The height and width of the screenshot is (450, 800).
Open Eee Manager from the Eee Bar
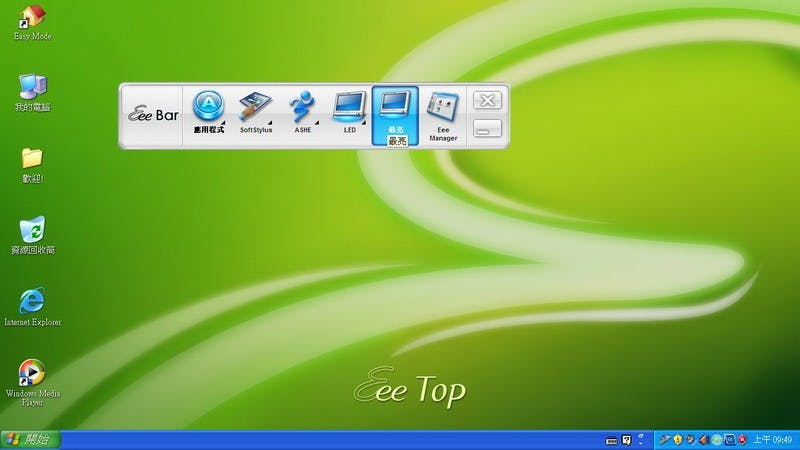pos(443,116)
